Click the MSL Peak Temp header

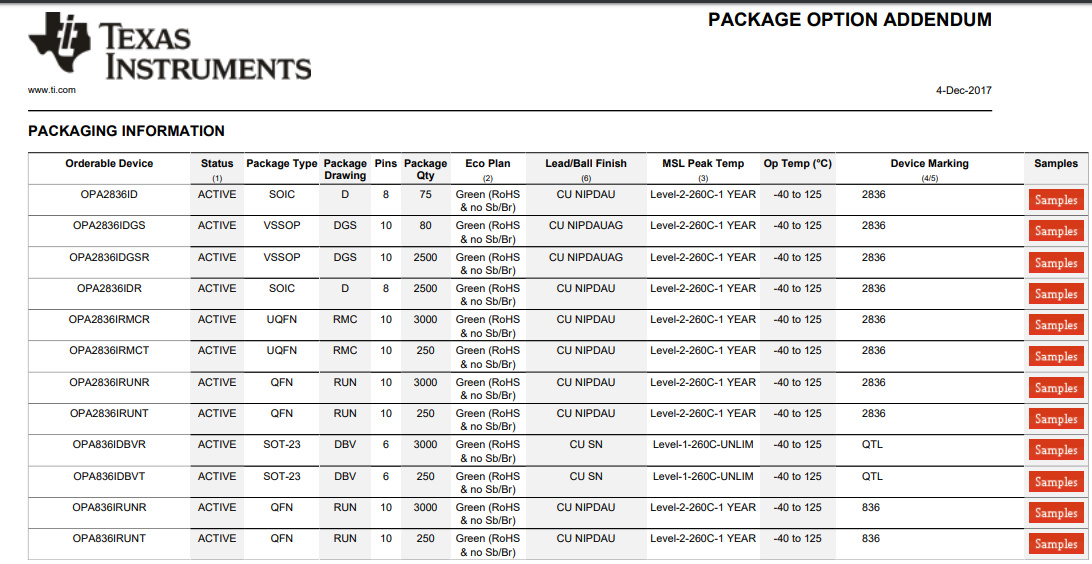click(703, 164)
